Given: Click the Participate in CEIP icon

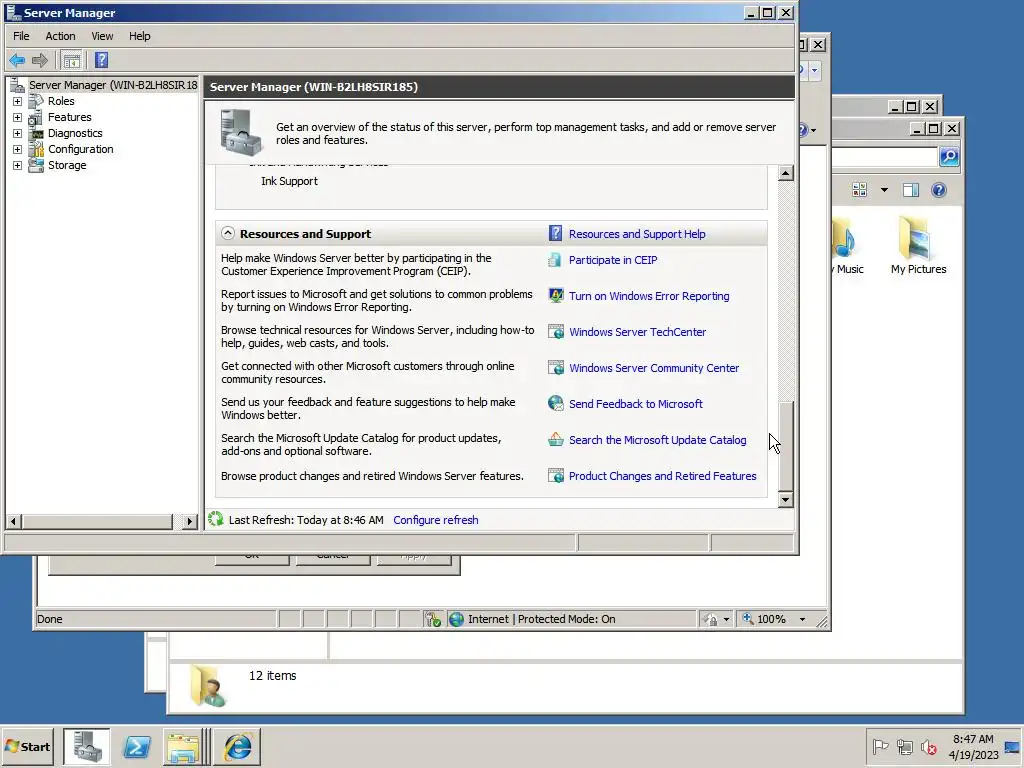Looking at the screenshot, I should point(555,260).
